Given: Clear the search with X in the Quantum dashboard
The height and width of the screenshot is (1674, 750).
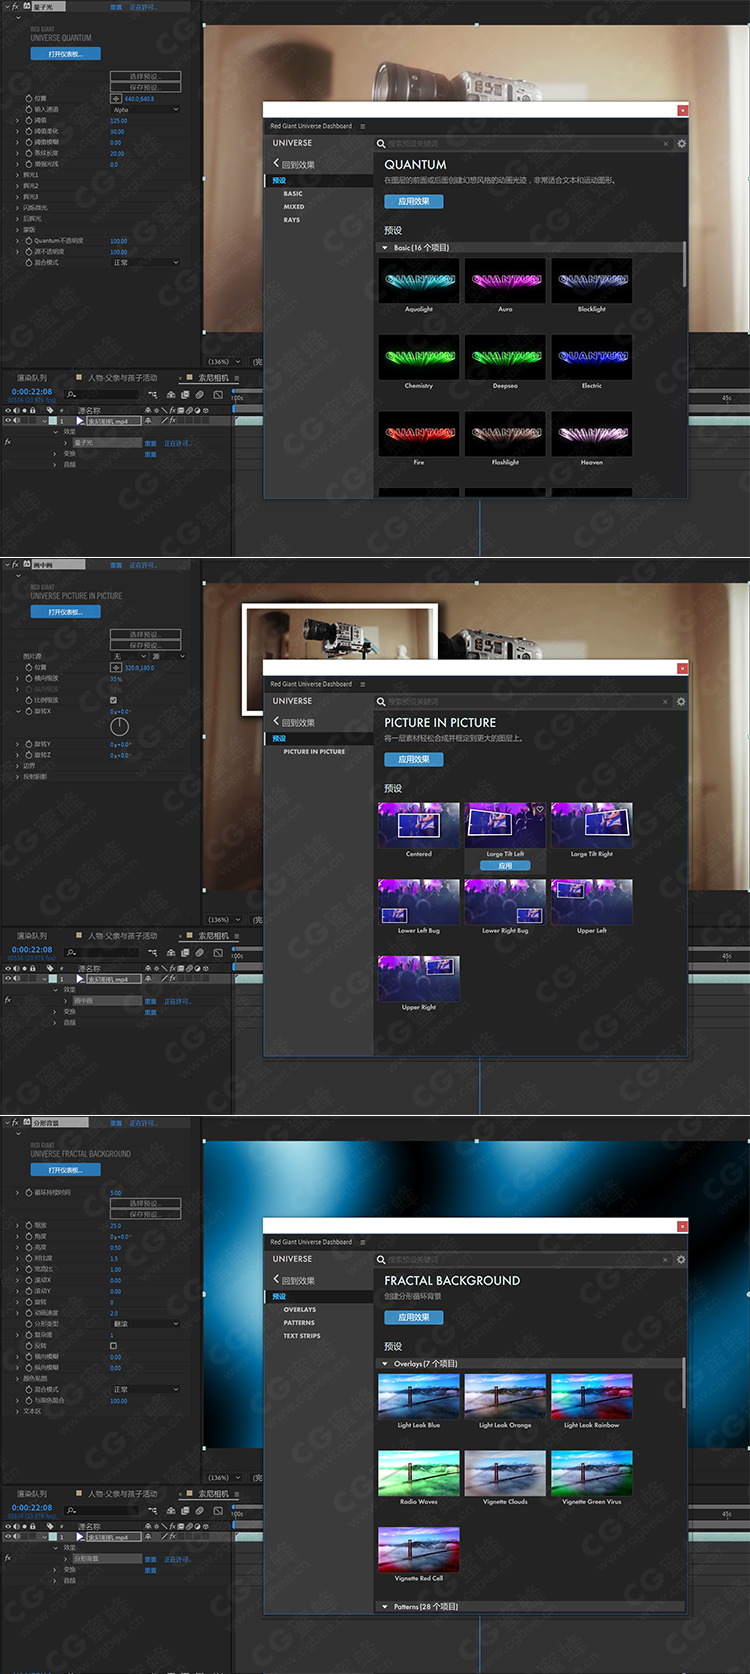Looking at the screenshot, I should [x=666, y=143].
